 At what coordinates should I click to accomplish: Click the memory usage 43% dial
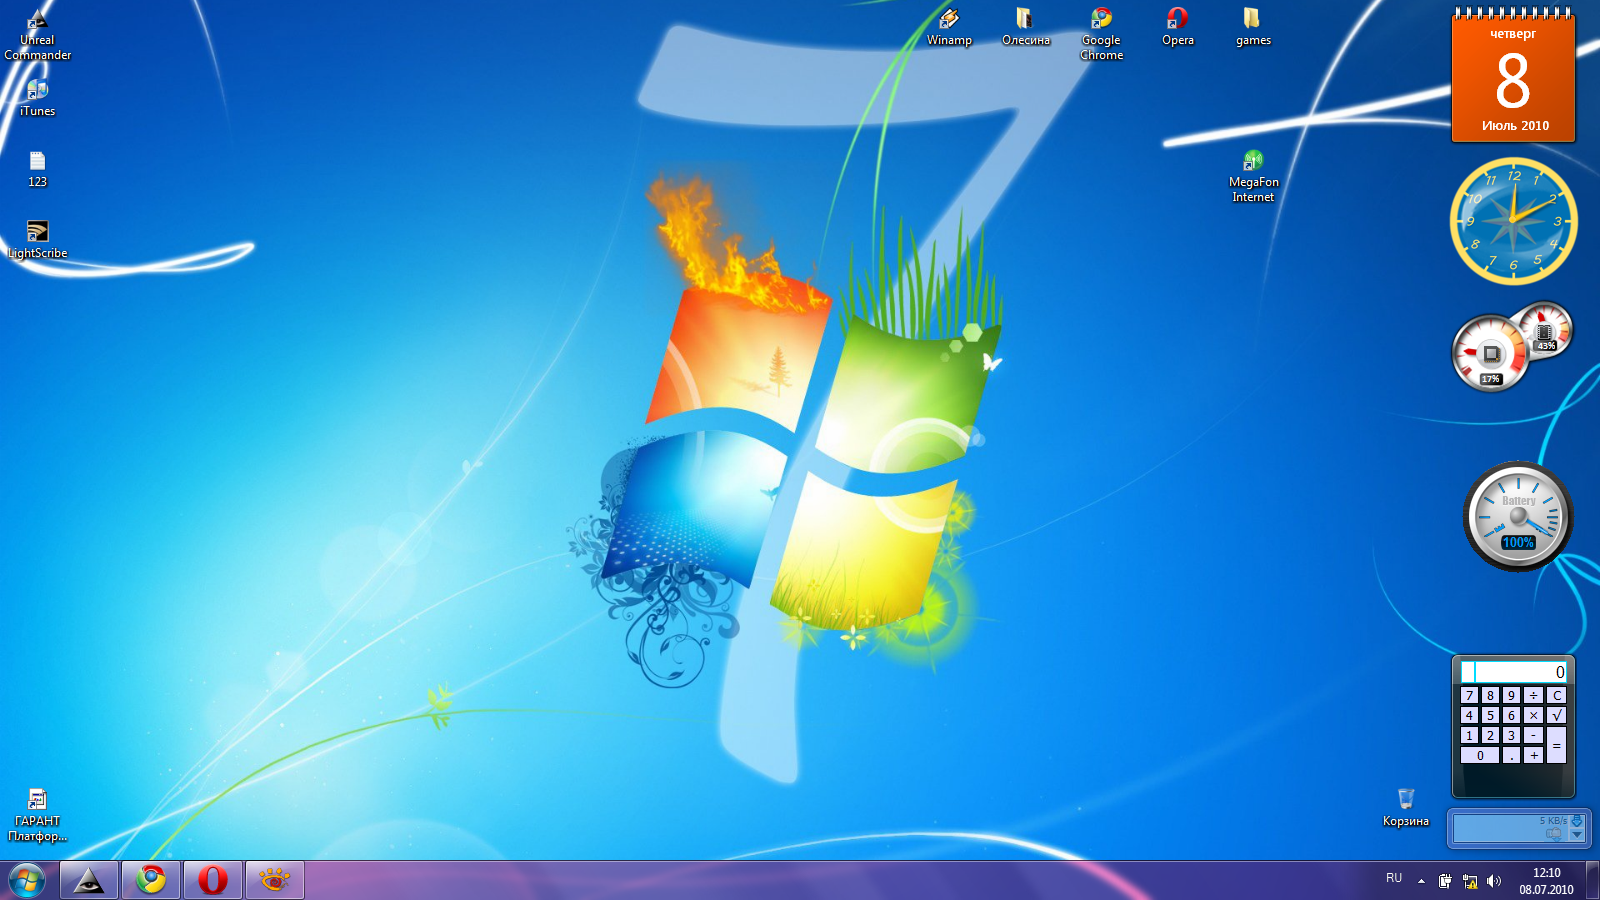click(x=1546, y=330)
